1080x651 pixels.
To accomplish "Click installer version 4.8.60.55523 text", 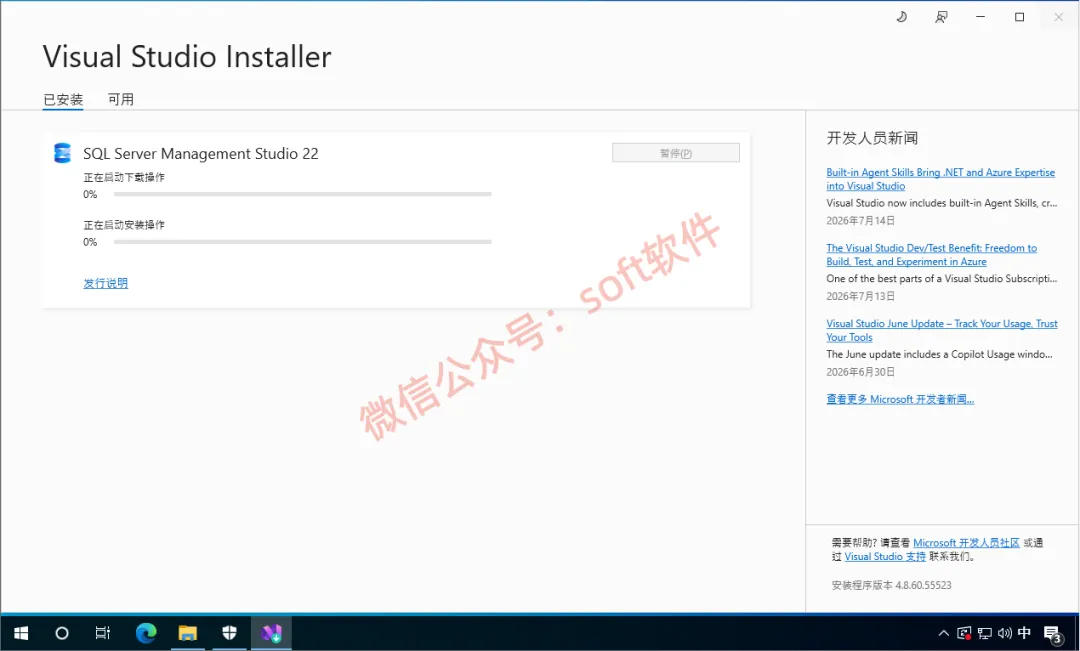I will click(x=891, y=586).
